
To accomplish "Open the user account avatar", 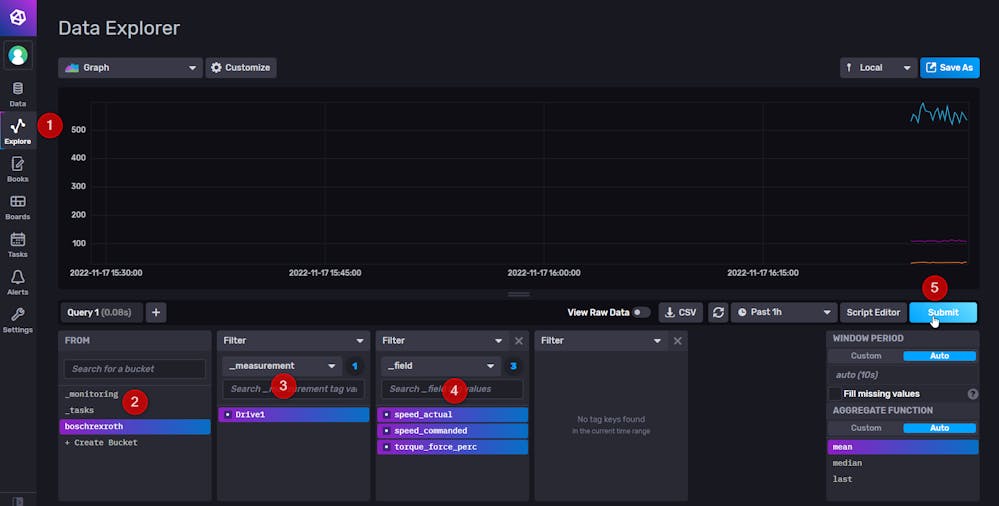I will (18, 55).
